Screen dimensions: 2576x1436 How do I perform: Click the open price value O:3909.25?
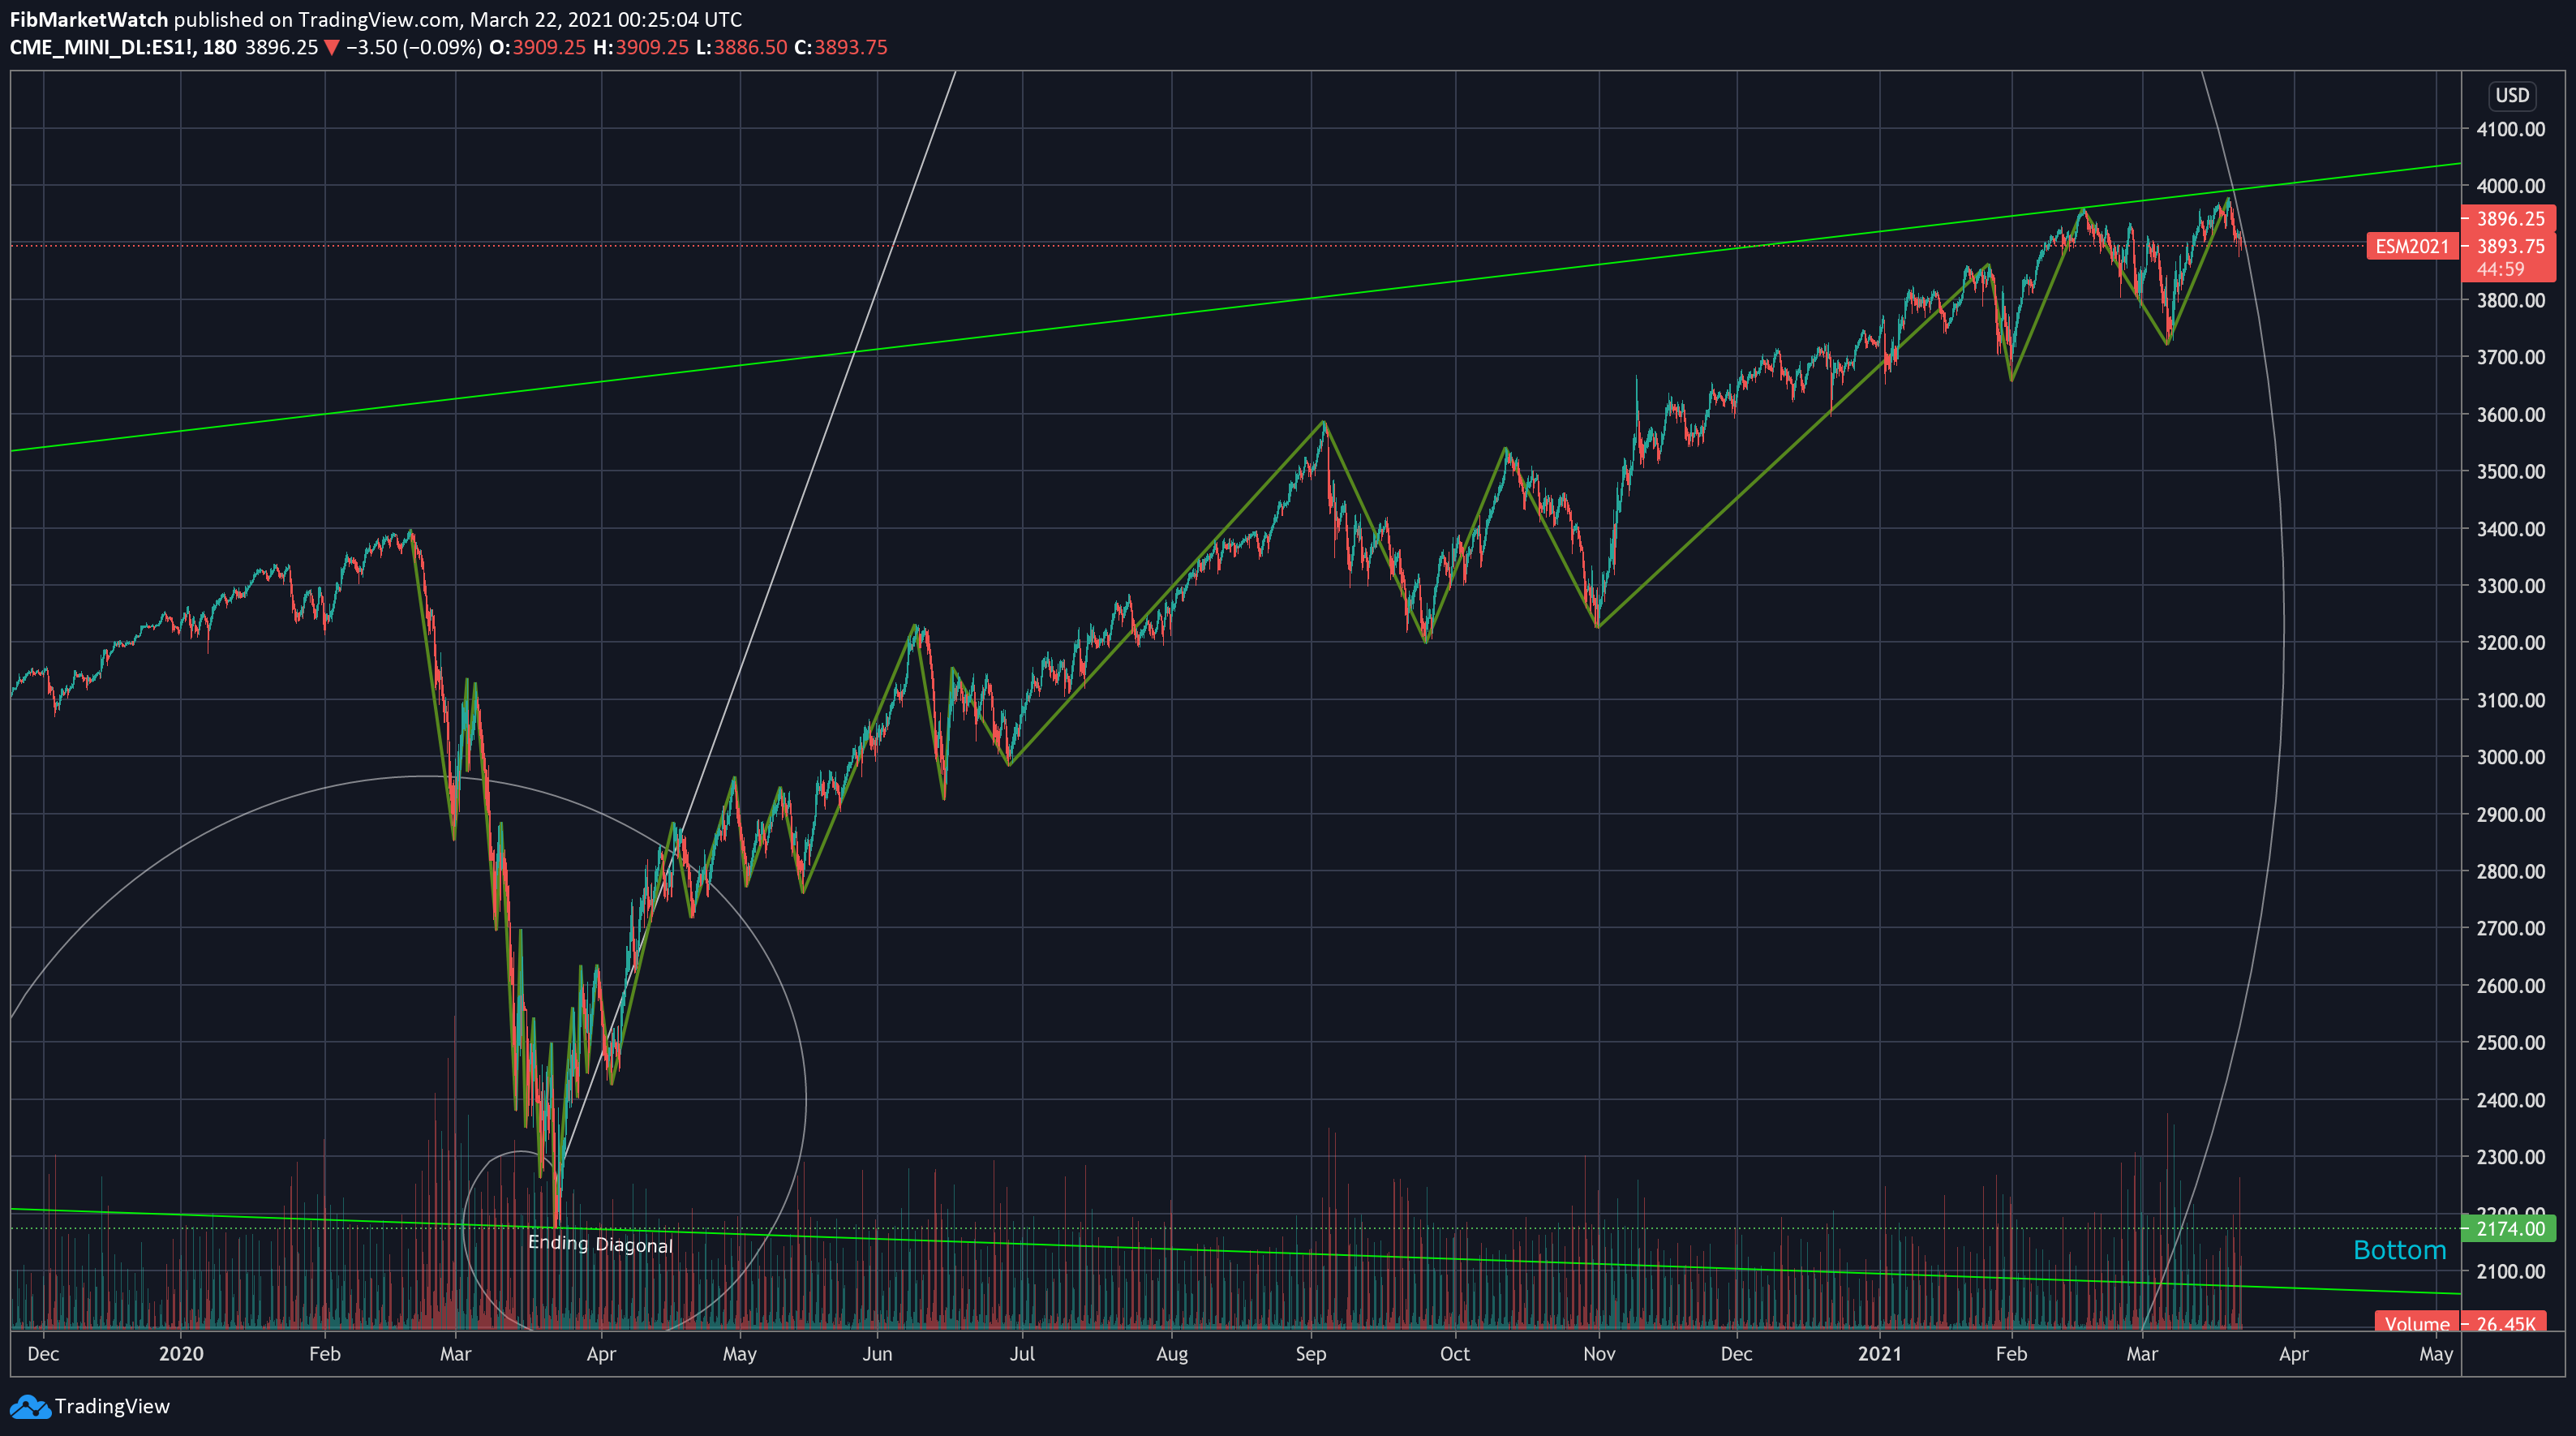537,47
